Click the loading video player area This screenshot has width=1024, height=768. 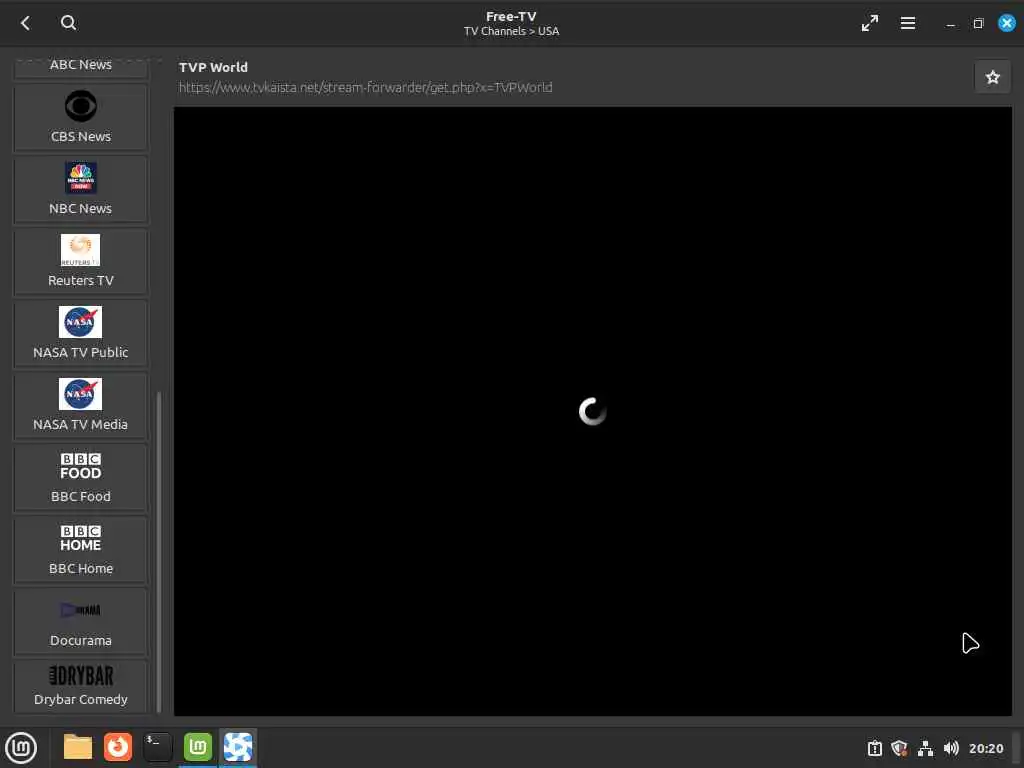pyautogui.click(x=592, y=411)
